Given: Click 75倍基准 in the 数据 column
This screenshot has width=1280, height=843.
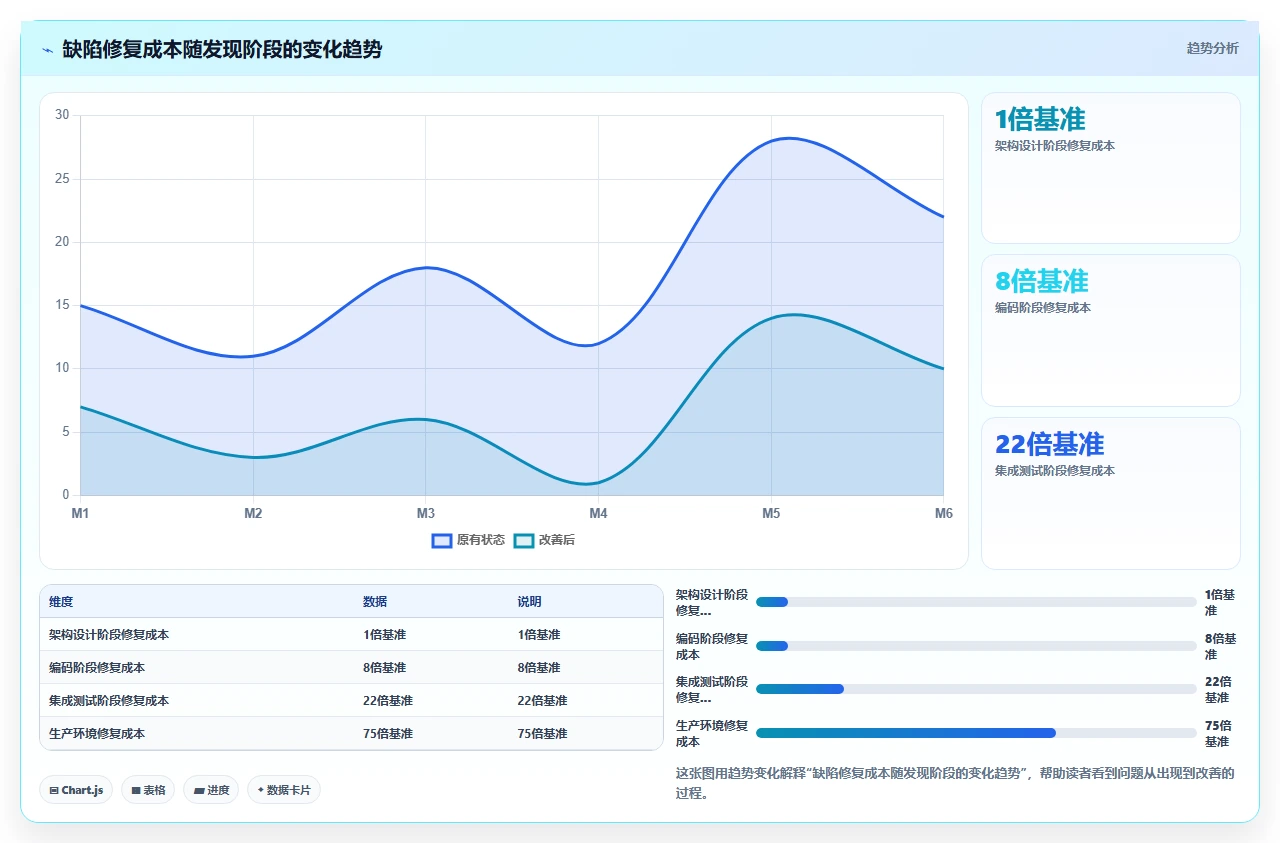Looking at the screenshot, I should pos(388,734).
